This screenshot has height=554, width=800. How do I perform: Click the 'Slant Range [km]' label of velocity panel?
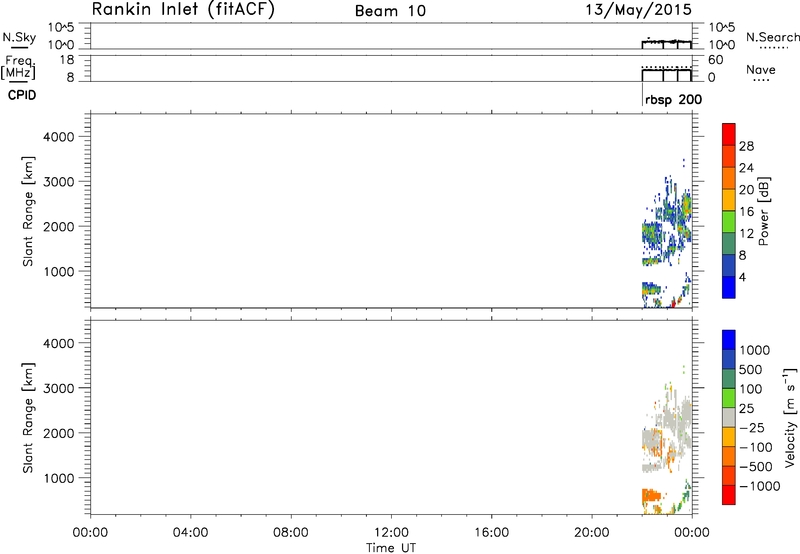[x=28, y=418]
